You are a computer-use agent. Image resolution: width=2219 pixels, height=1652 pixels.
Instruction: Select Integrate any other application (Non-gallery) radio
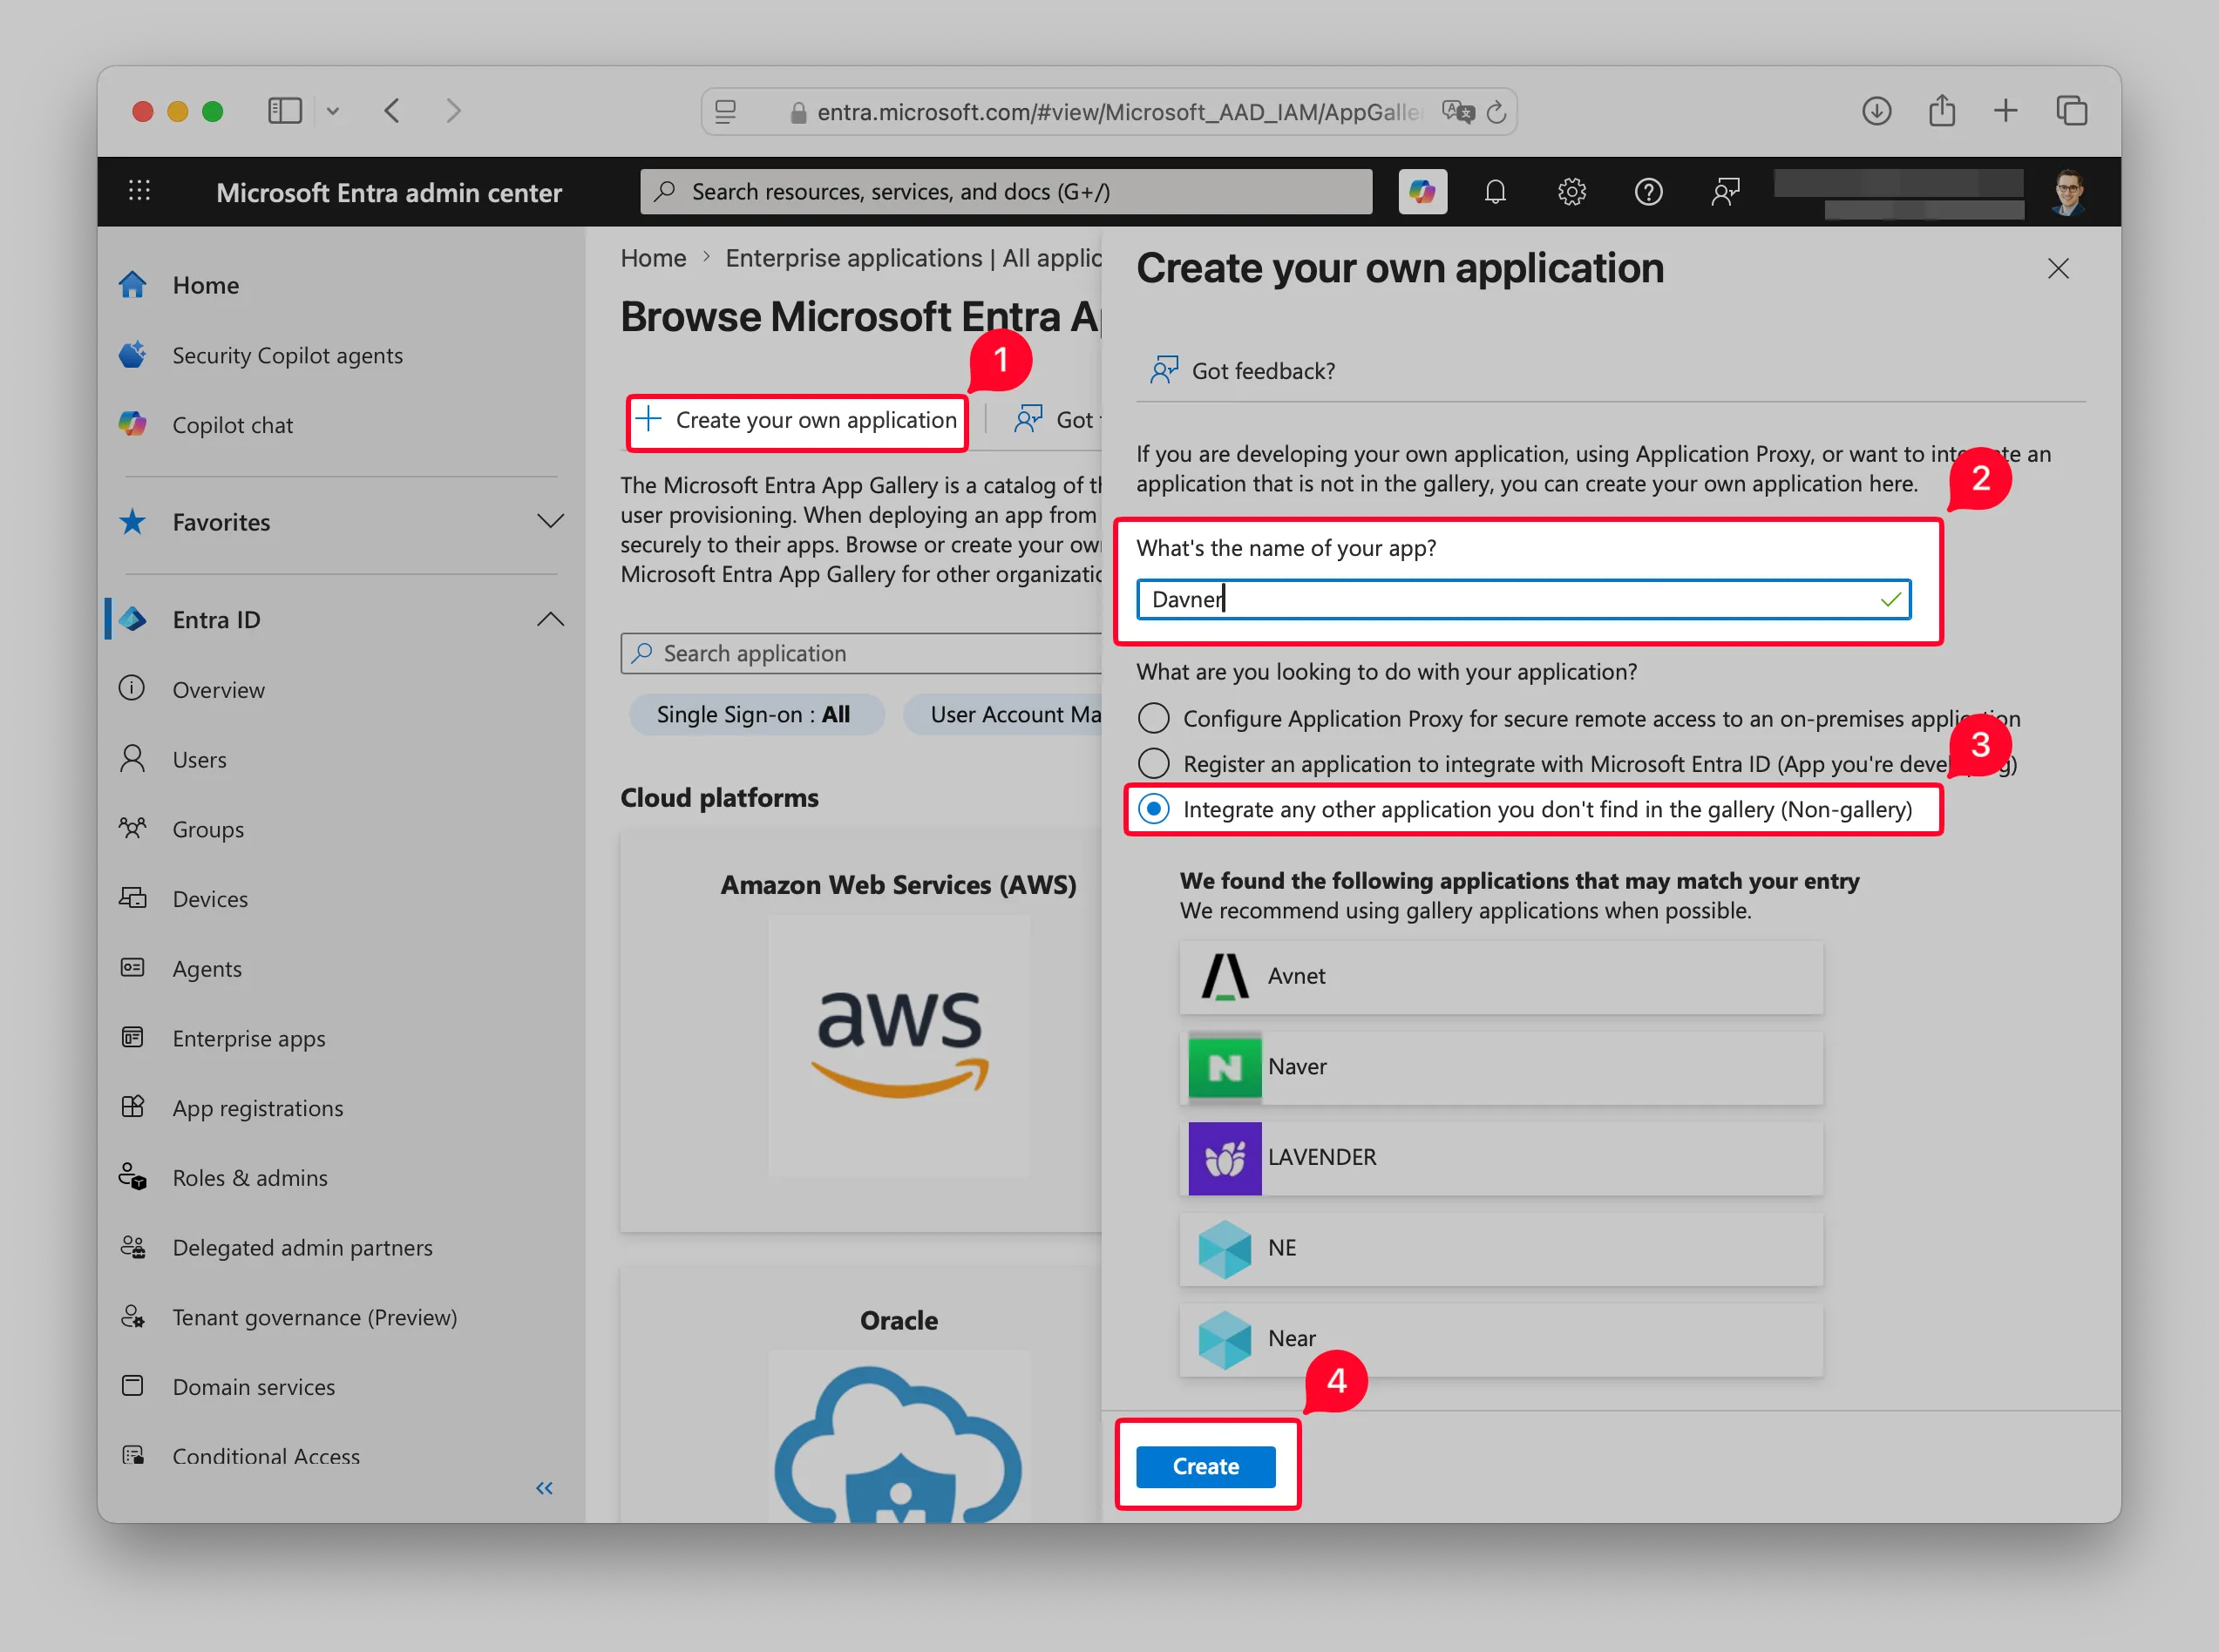[x=1154, y=808]
